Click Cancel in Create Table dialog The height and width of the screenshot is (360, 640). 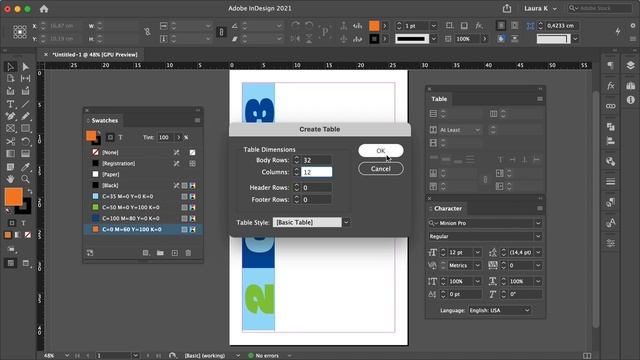[381, 169]
